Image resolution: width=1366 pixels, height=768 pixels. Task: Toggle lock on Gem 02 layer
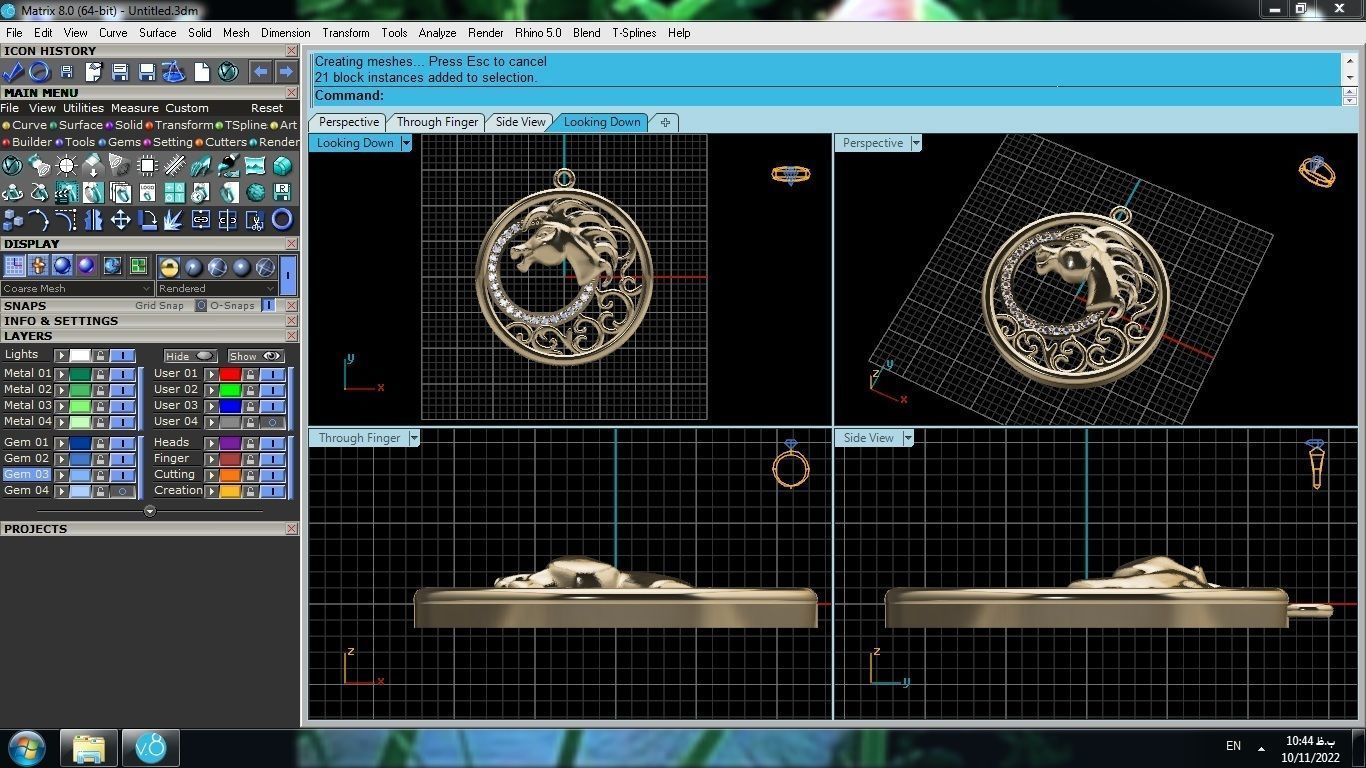coord(100,459)
